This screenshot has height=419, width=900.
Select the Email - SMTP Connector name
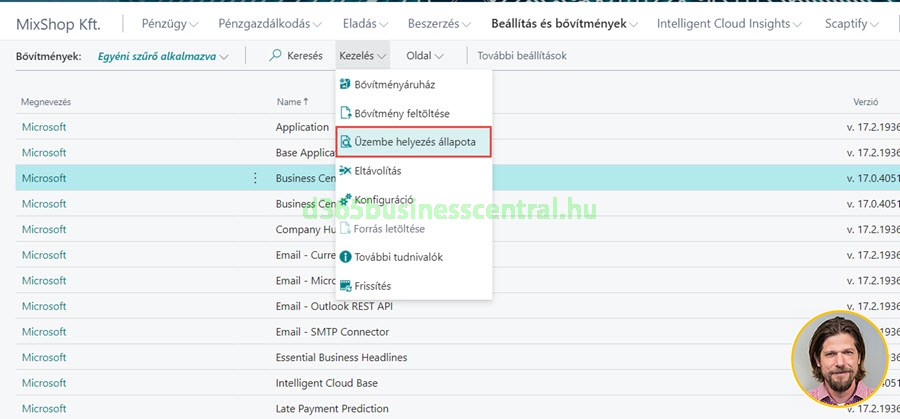[x=332, y=332]
